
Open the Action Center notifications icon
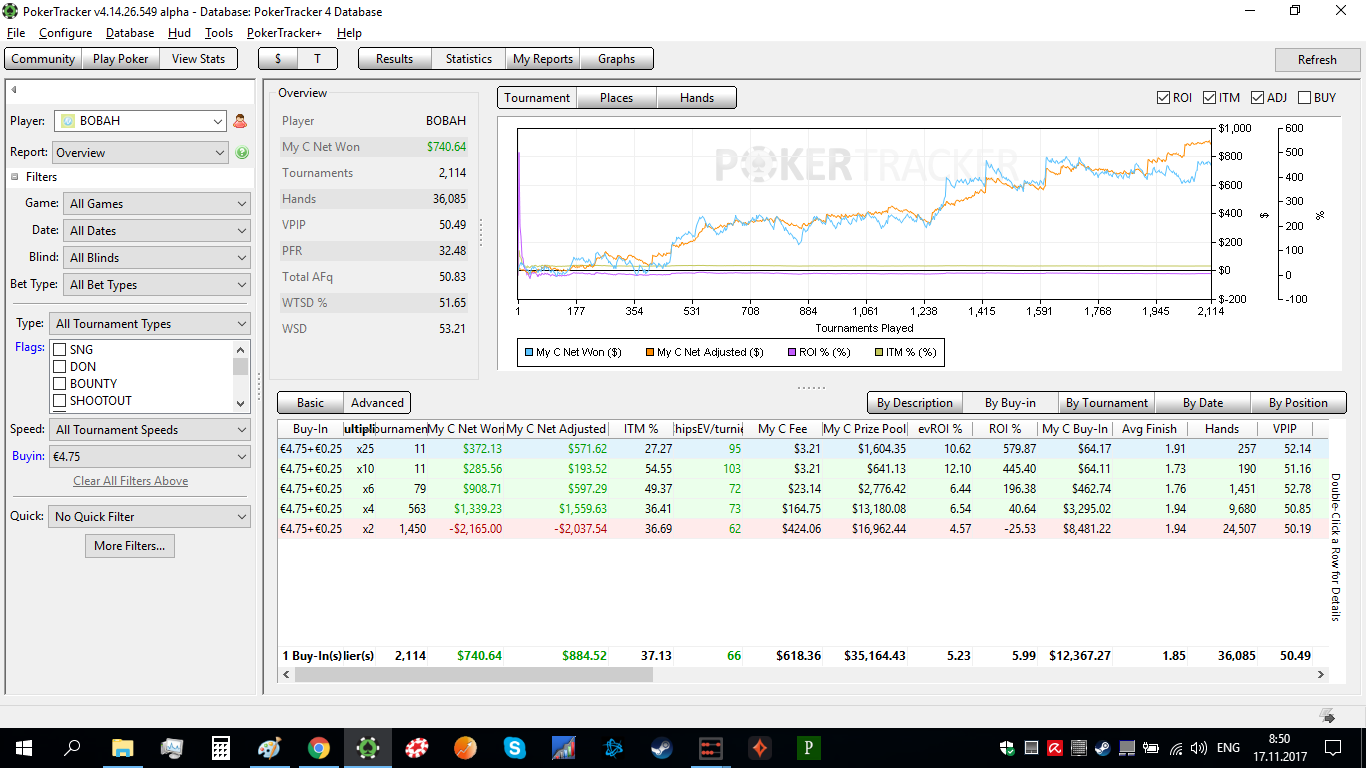tap(1333, 747)
